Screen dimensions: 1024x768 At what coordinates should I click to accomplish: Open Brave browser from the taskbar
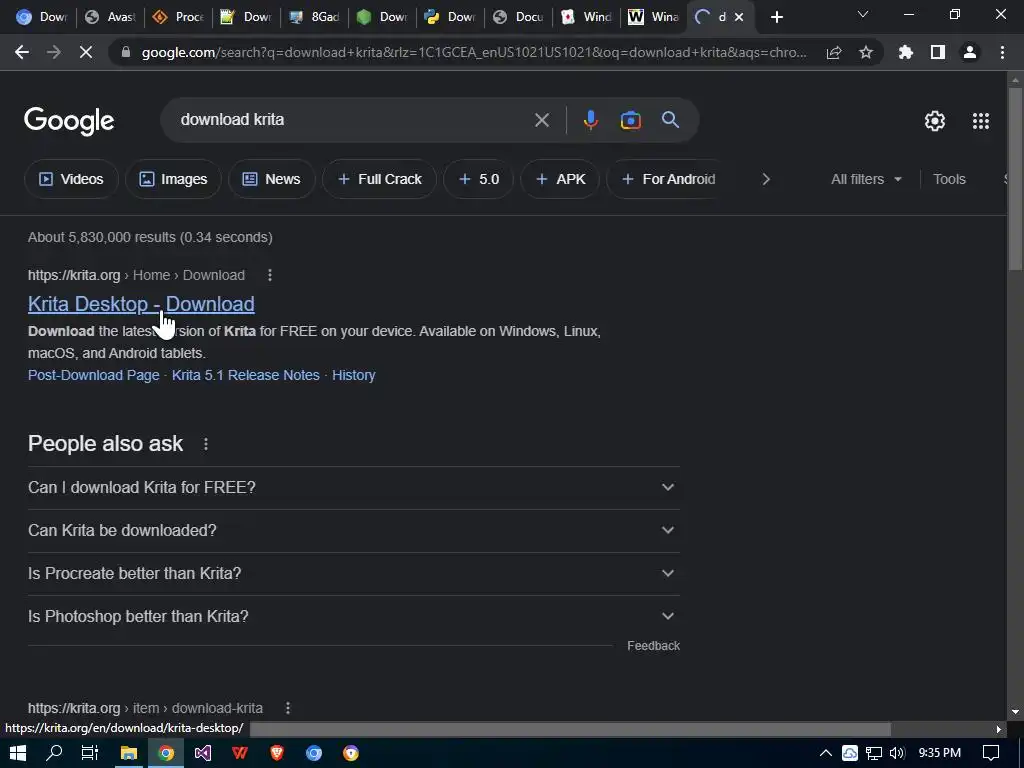pyautogui.click(x=277, y=753)
